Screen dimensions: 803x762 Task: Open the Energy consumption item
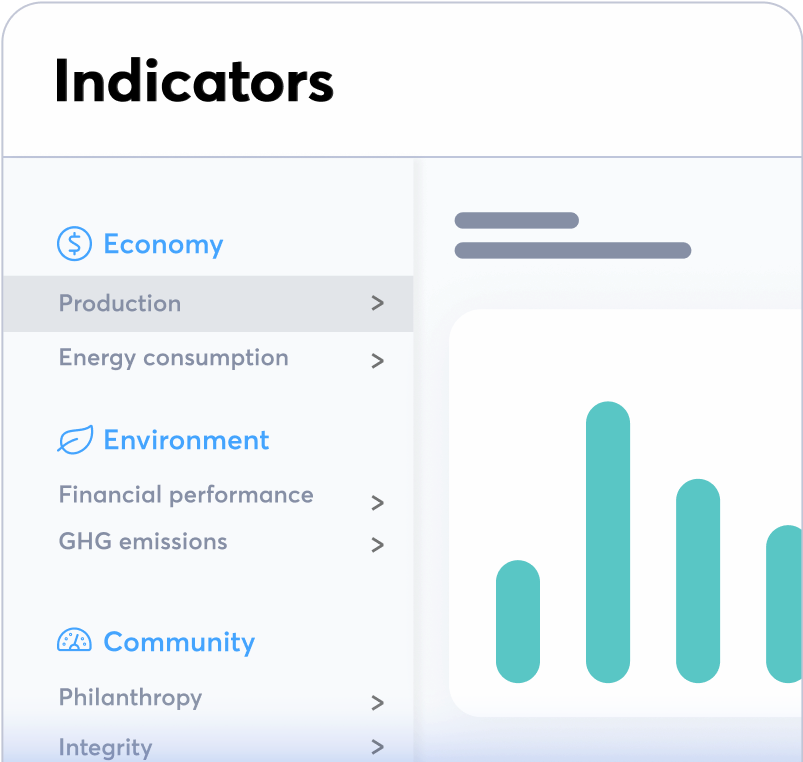173,358
